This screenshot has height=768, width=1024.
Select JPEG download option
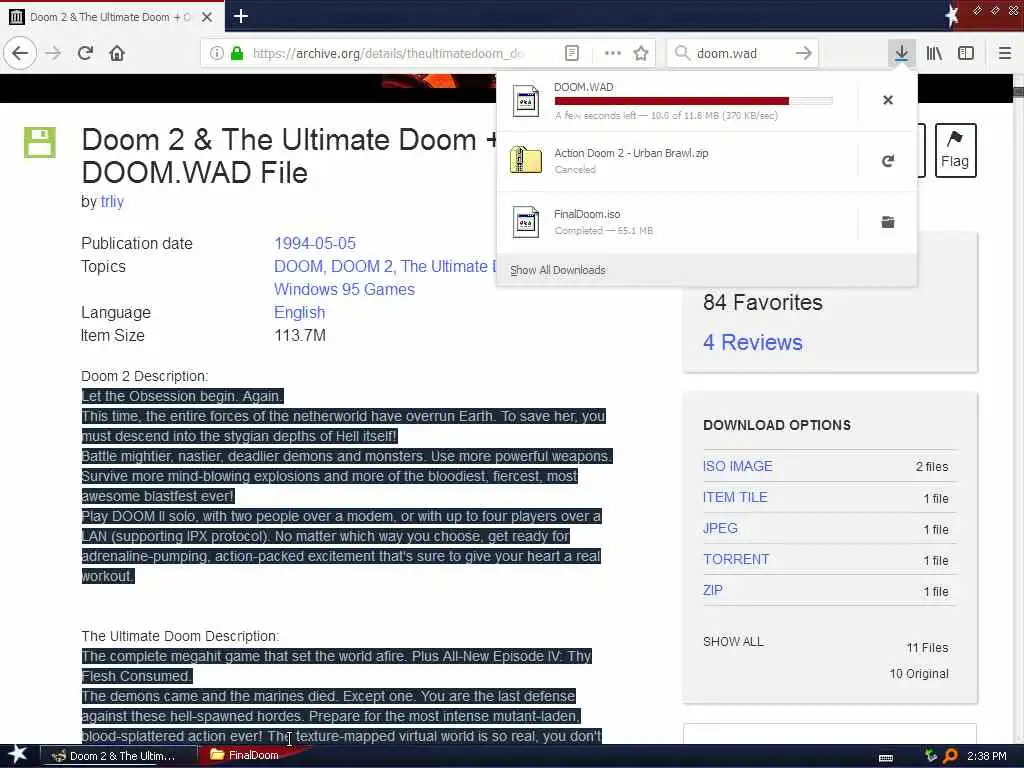[720, 528]
